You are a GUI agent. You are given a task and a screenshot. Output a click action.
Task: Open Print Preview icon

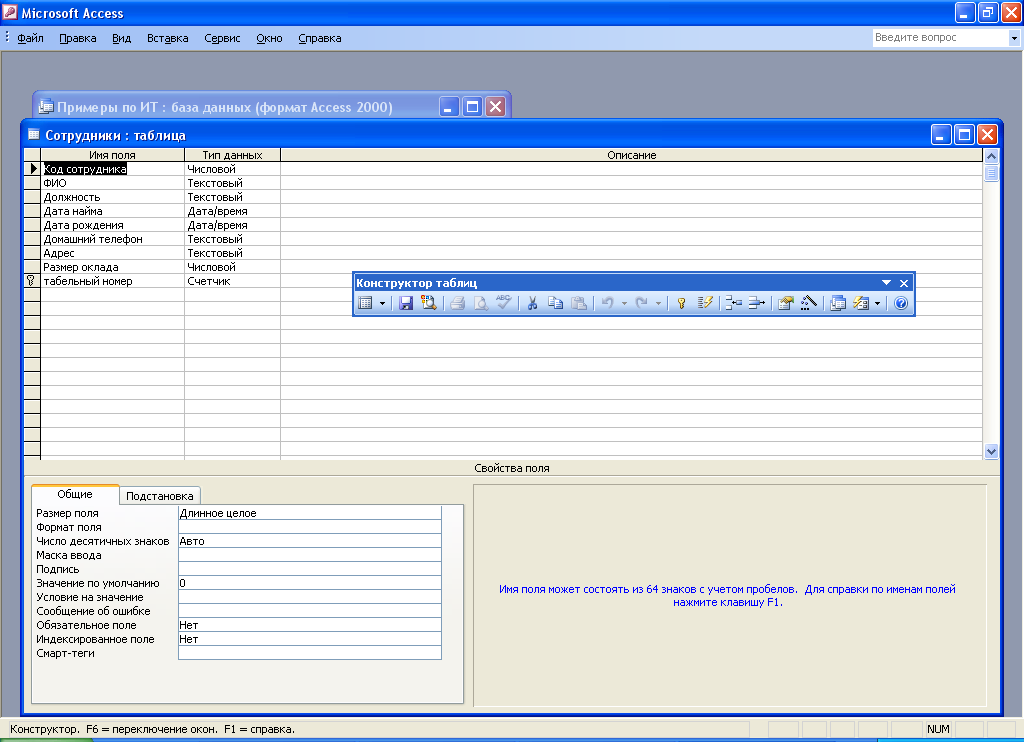click(481, 303)
